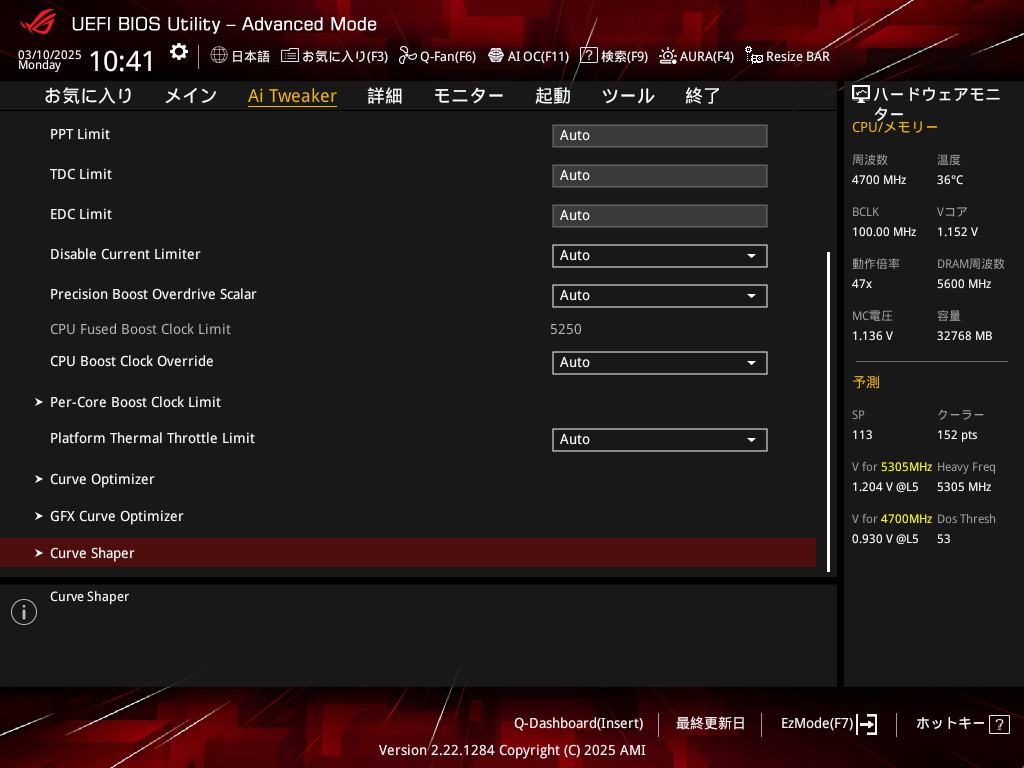1024x768 pixels.
Task: Expand Per-Core Boost Clock Limit submenu
Action: tap(135, 402)
